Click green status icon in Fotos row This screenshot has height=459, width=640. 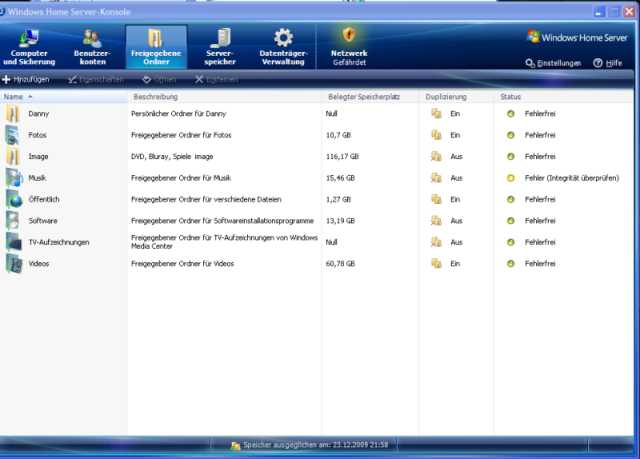pyautogui.click(x=511, y=135)
